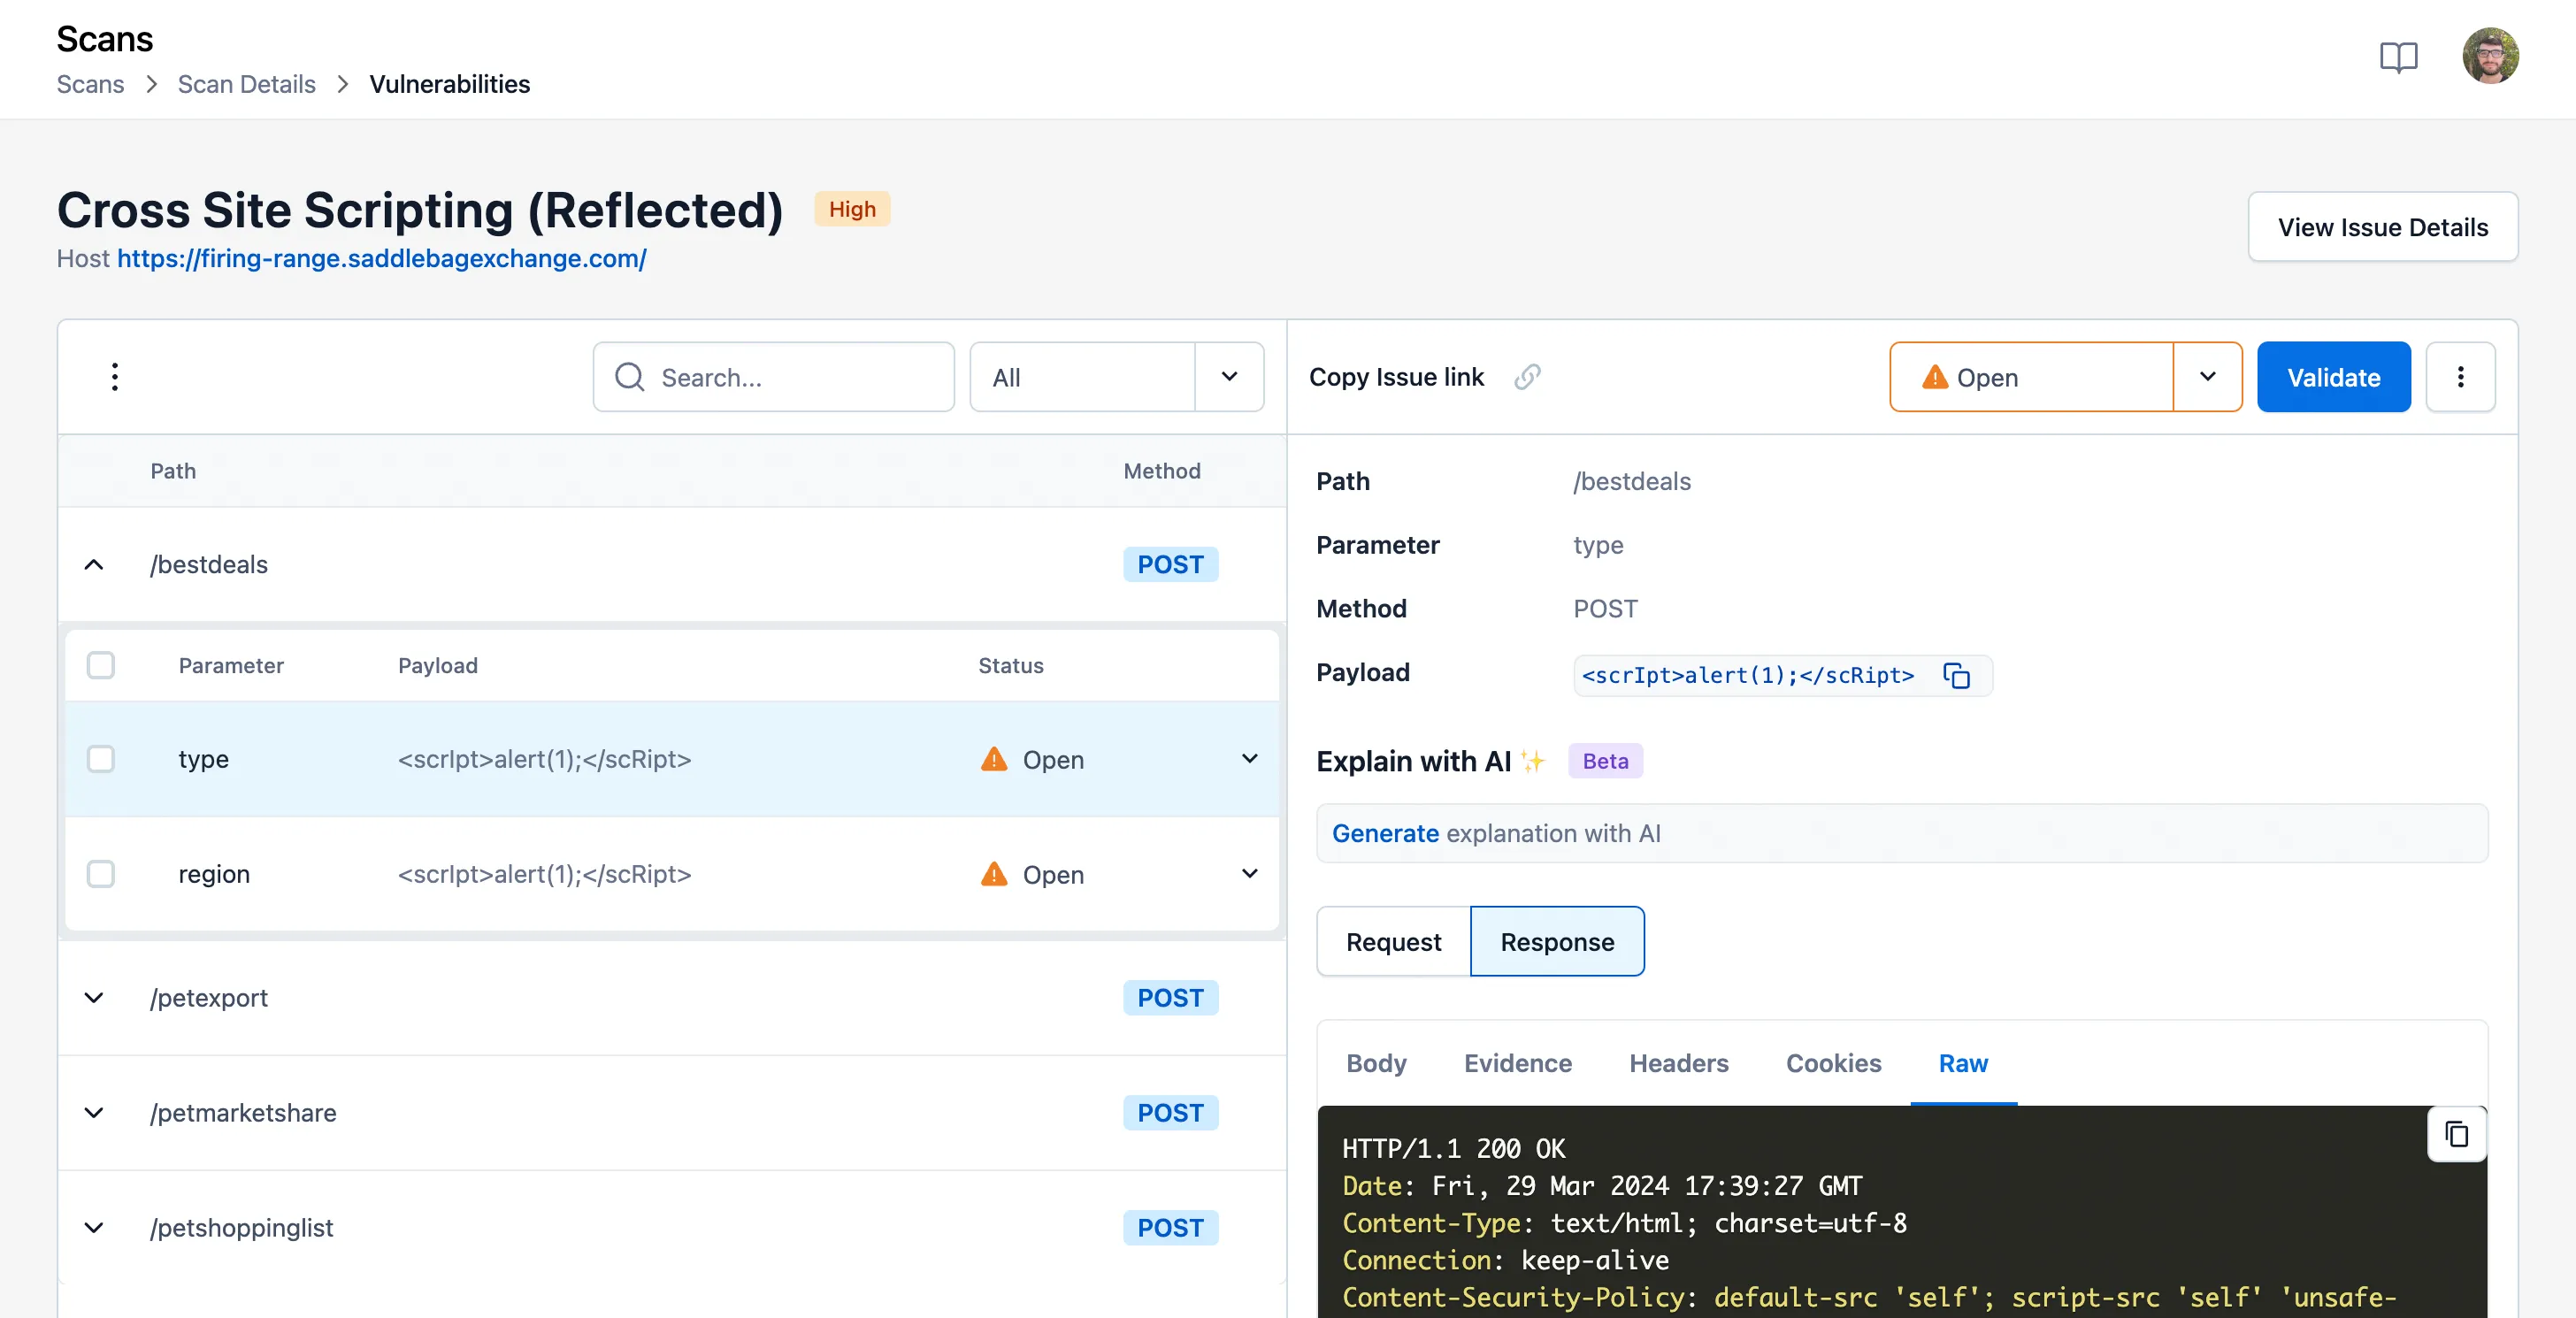Click the POST badge for /petmarketshare
The image size is (2576, 1318).
(x=1170, y=1113)
